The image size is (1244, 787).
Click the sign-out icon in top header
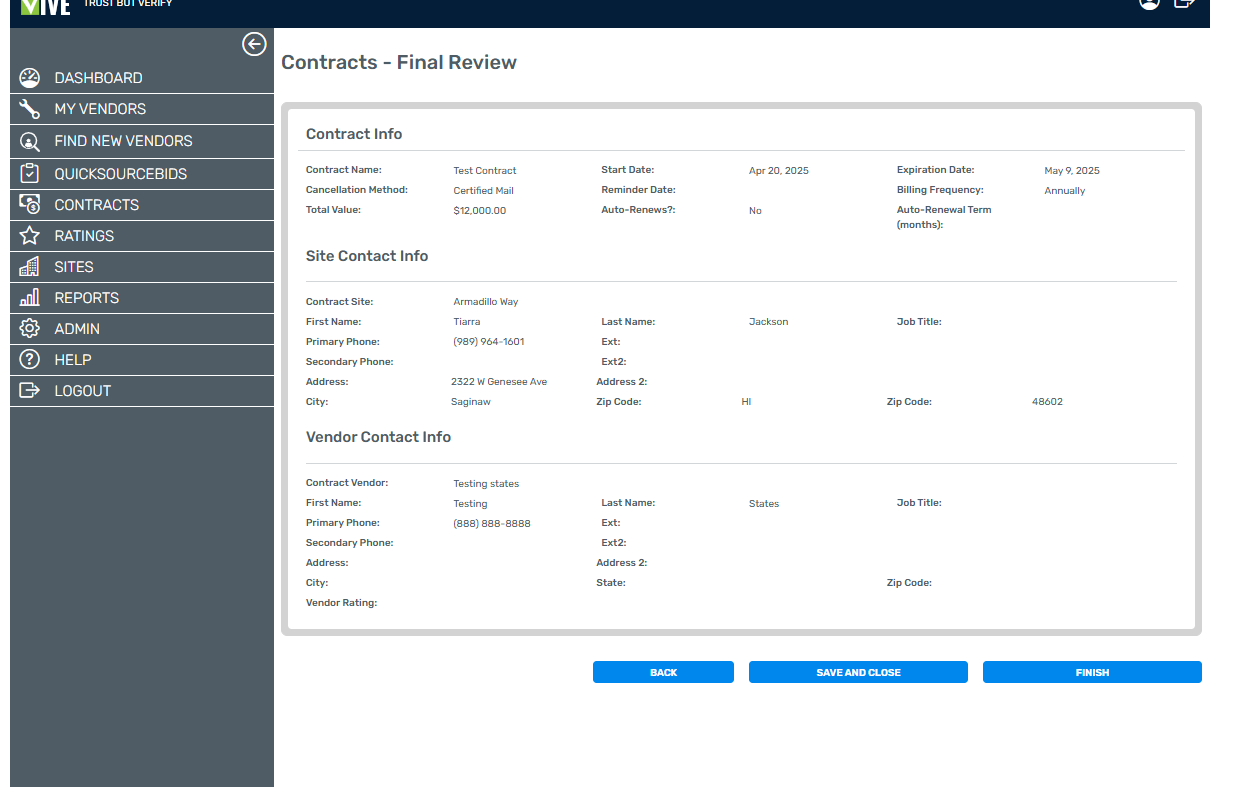pyautogui.click(x=1185, y=3)
